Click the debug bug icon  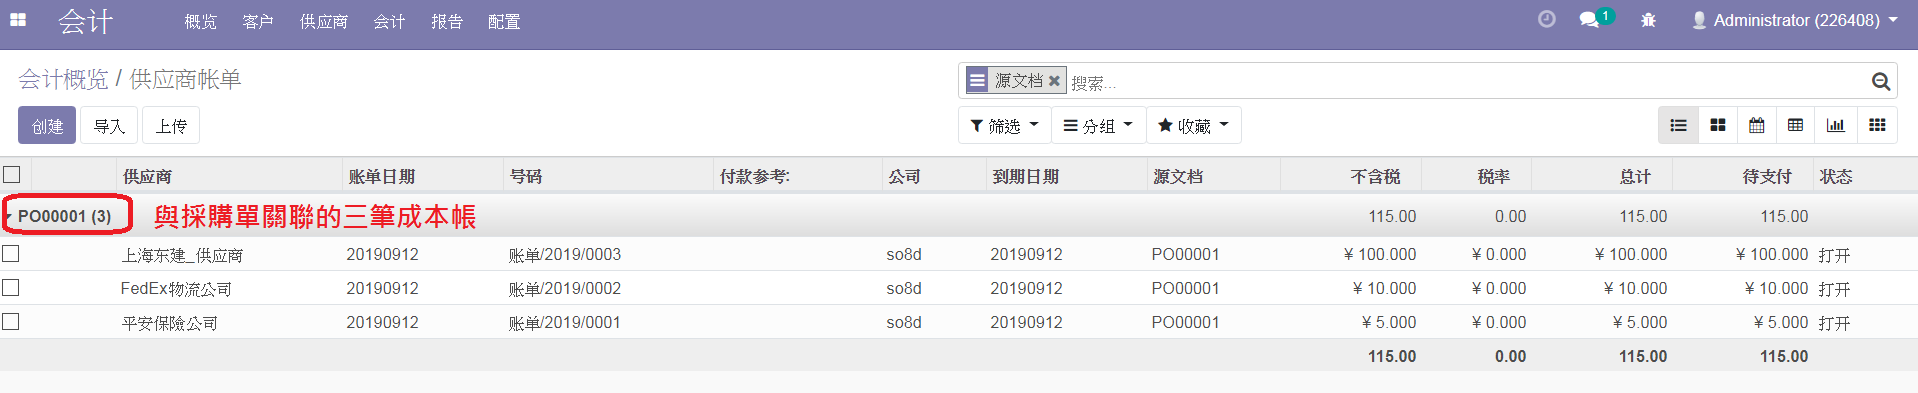(1648, 20)
